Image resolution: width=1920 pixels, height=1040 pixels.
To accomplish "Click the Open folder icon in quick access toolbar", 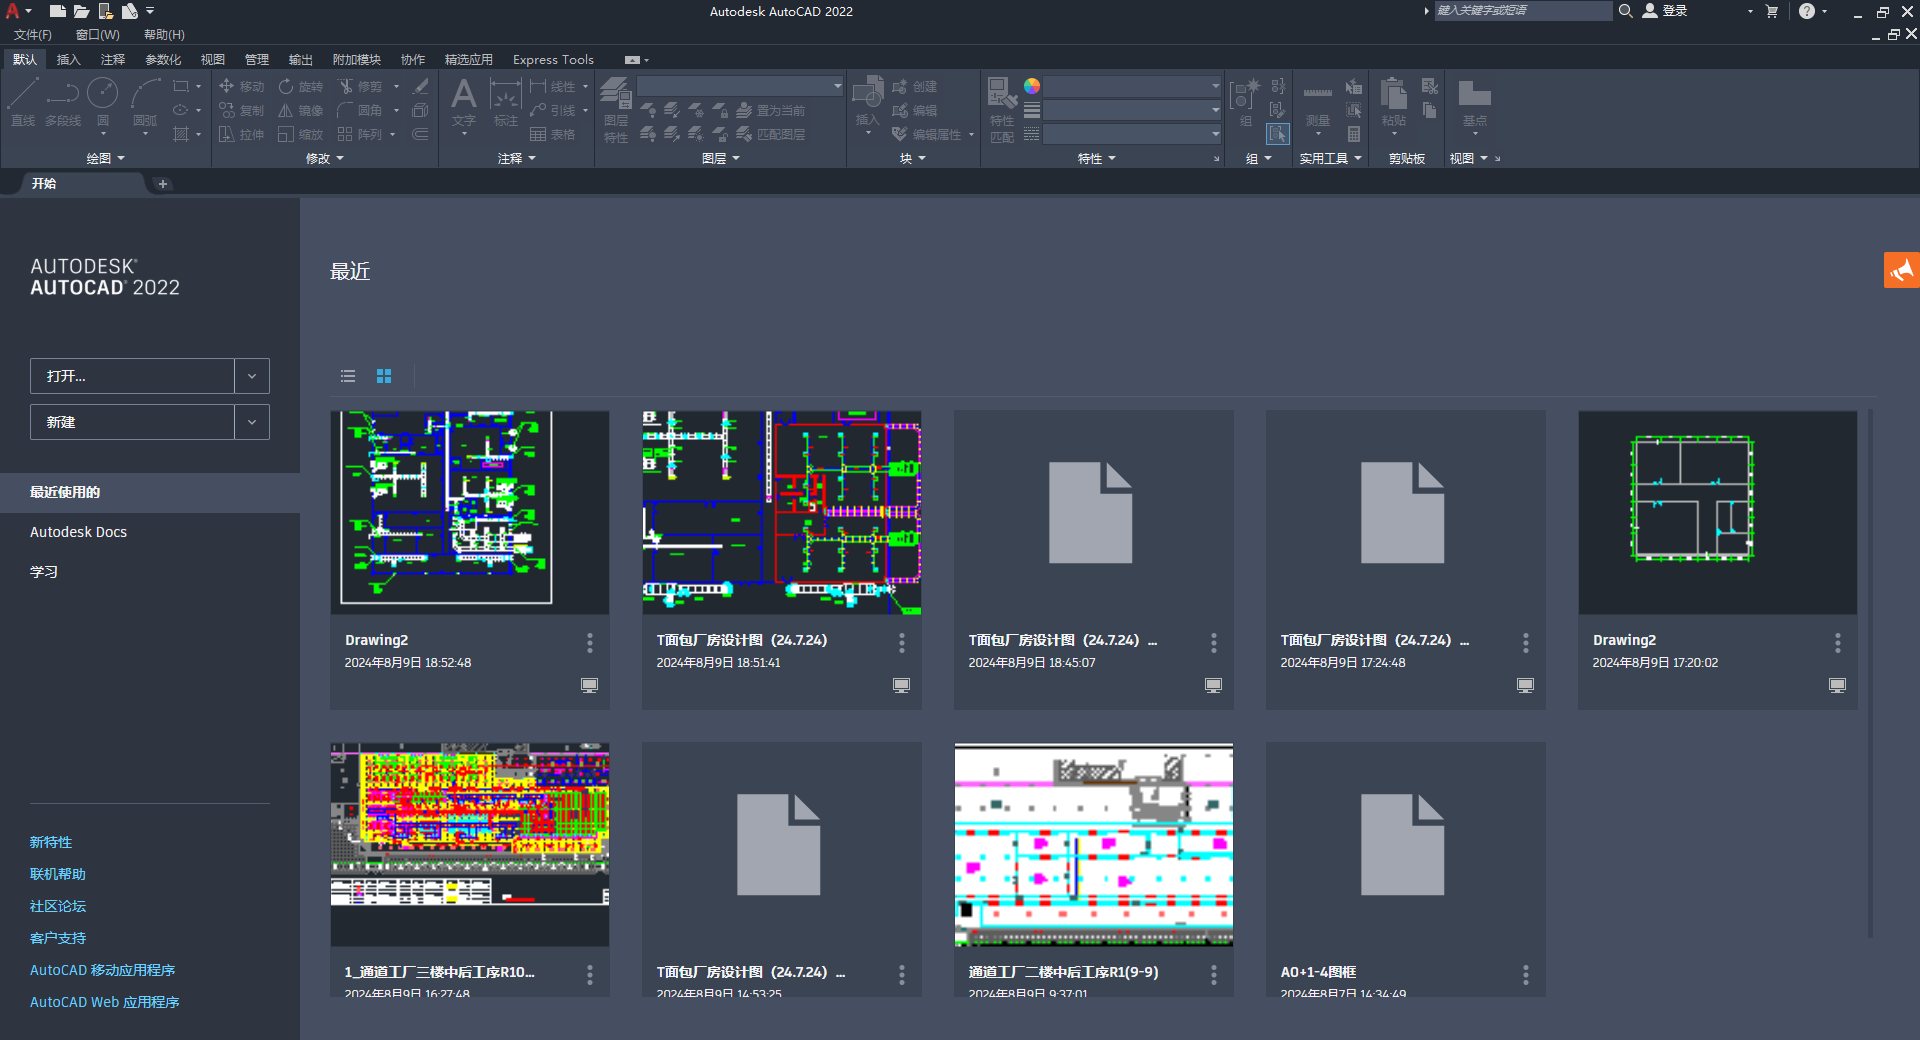I will [x=81, y=11].
